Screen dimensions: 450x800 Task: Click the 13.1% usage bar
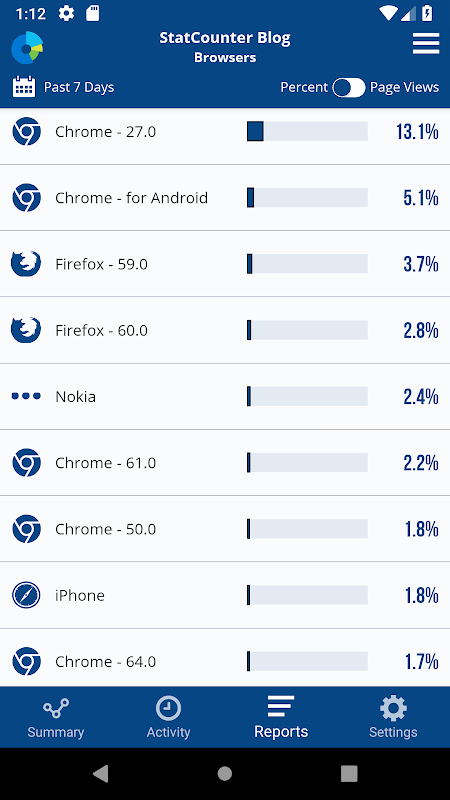tap(307, 131)
